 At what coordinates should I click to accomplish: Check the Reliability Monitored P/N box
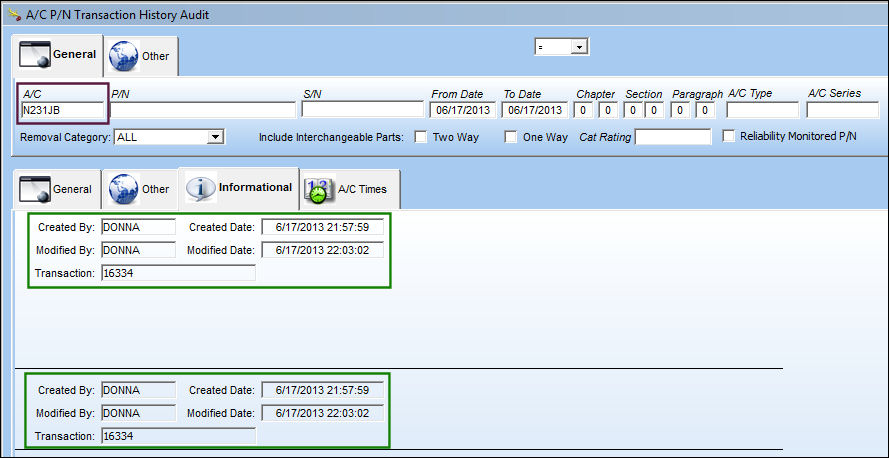[729, 136]
